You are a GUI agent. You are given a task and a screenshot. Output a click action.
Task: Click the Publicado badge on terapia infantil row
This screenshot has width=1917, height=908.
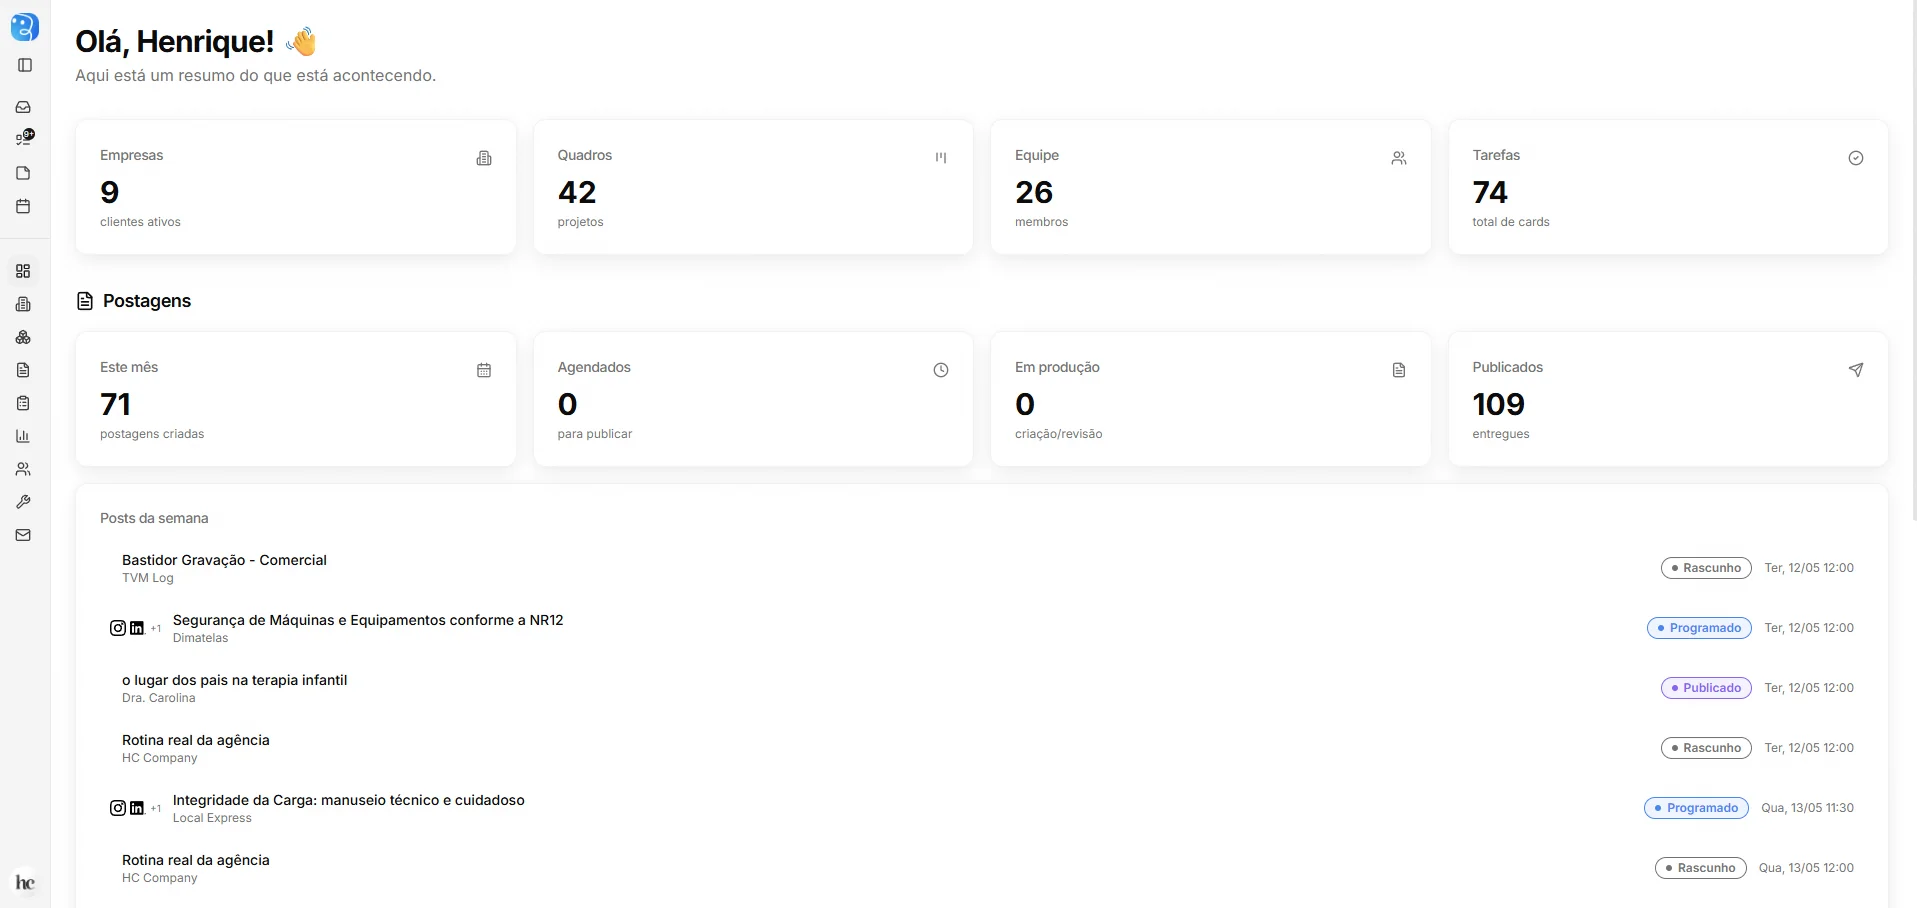1706,688
